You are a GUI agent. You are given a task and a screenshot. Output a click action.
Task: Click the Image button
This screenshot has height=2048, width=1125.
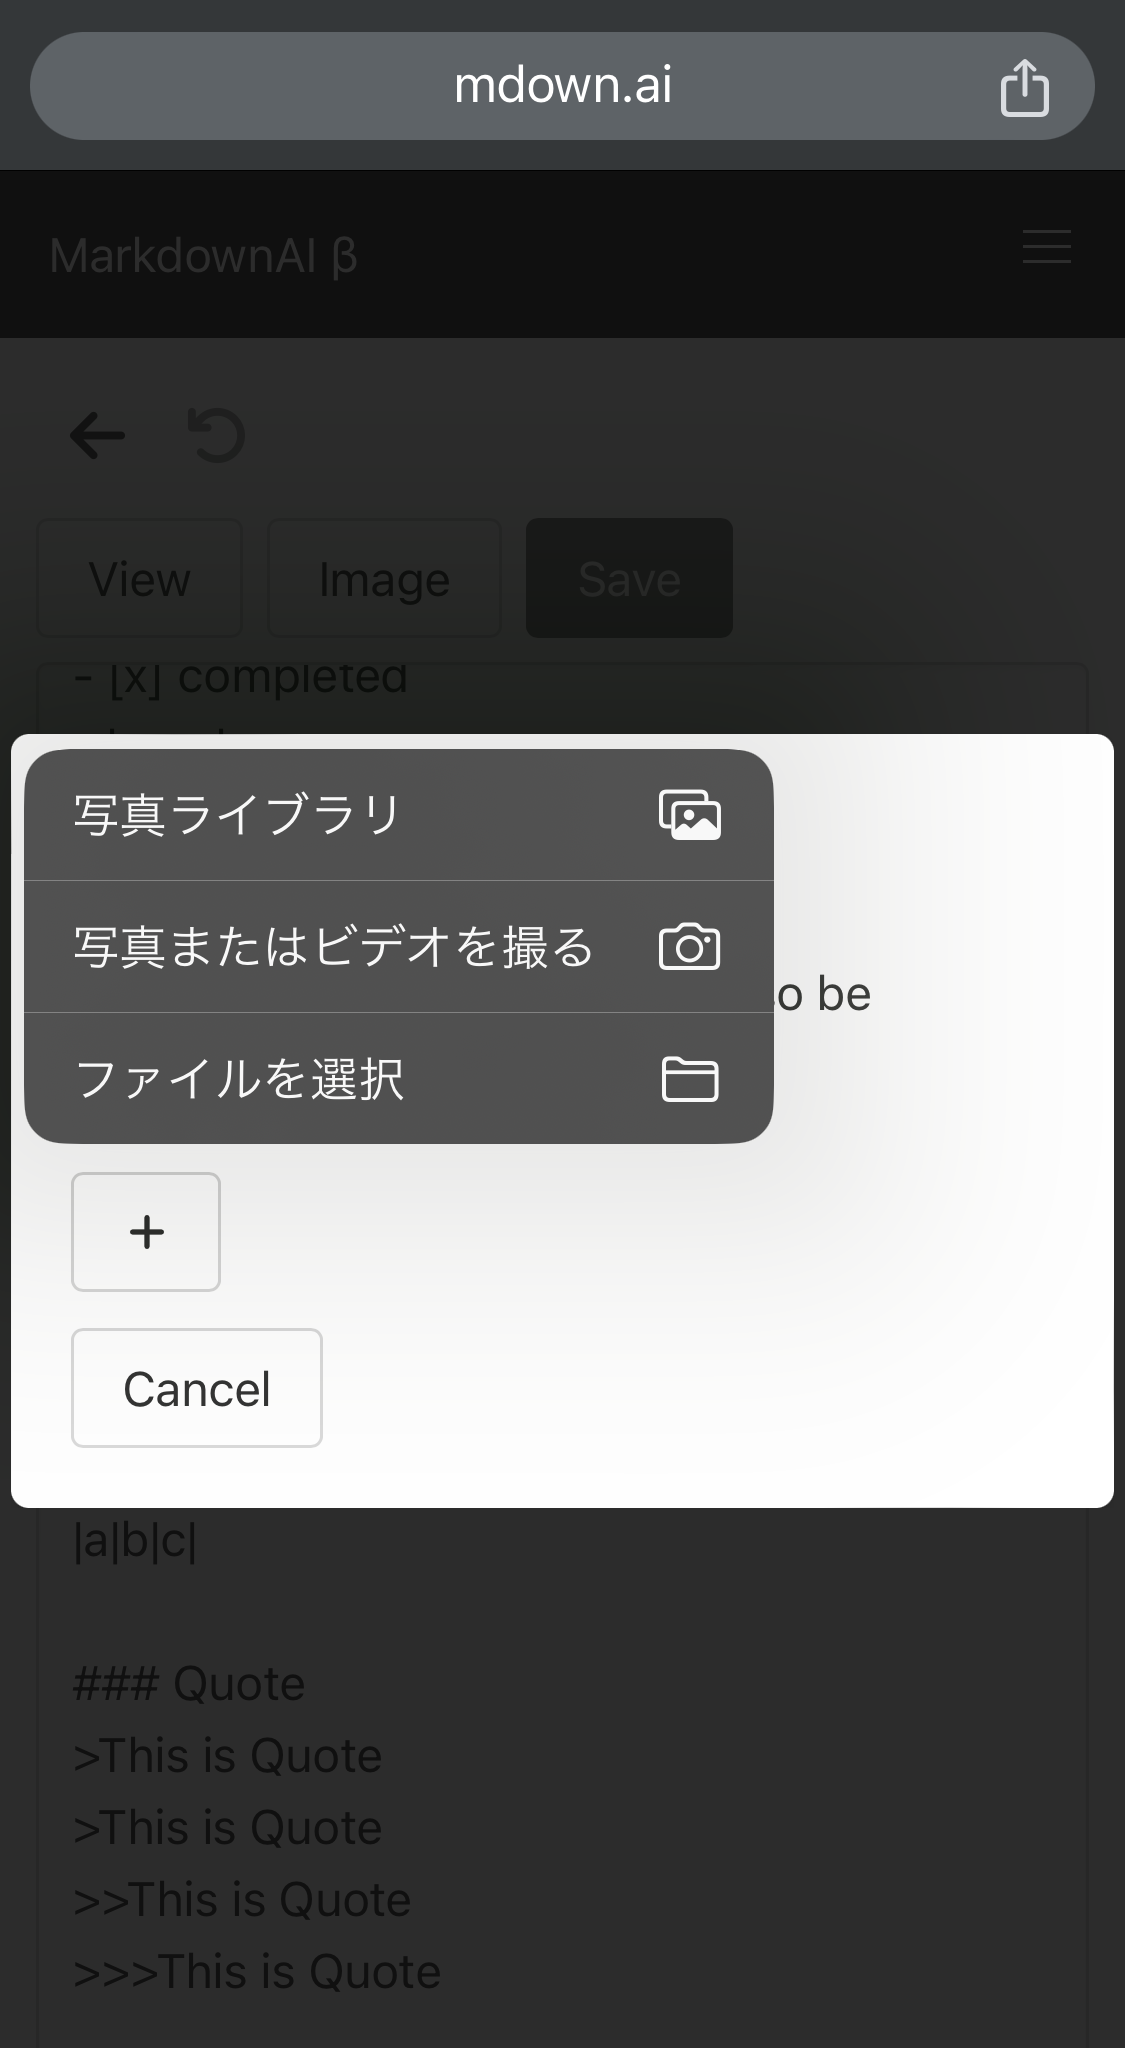point(384,578)
